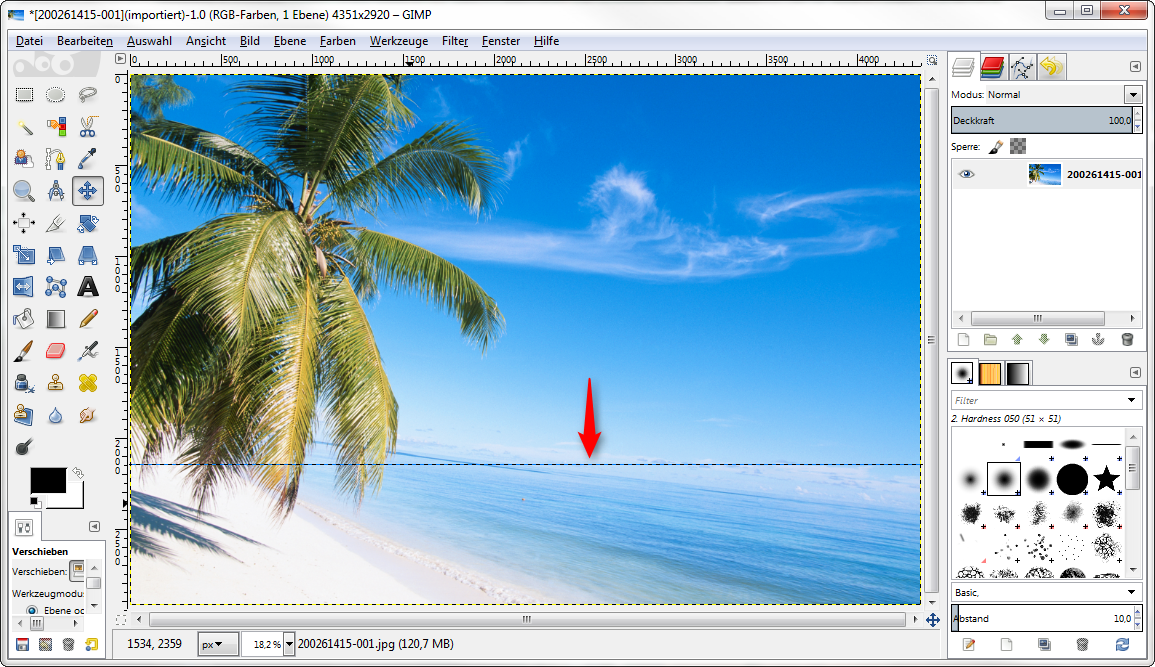This screenshot has height=667, width=1155.
Task: Select the Bucket Fill tool
Action: click(x=24, y=319)
